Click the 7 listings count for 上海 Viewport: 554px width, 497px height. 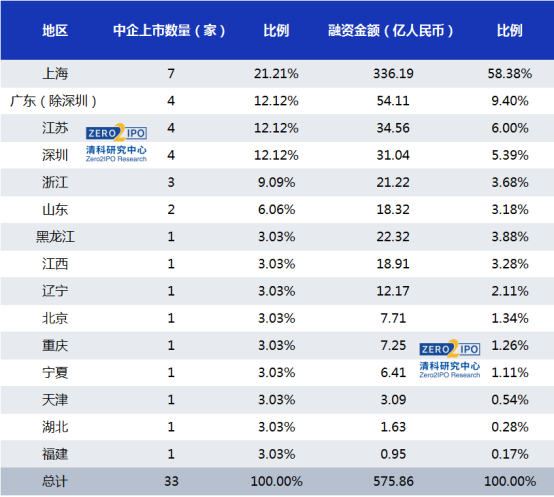[x=171, y=74]
